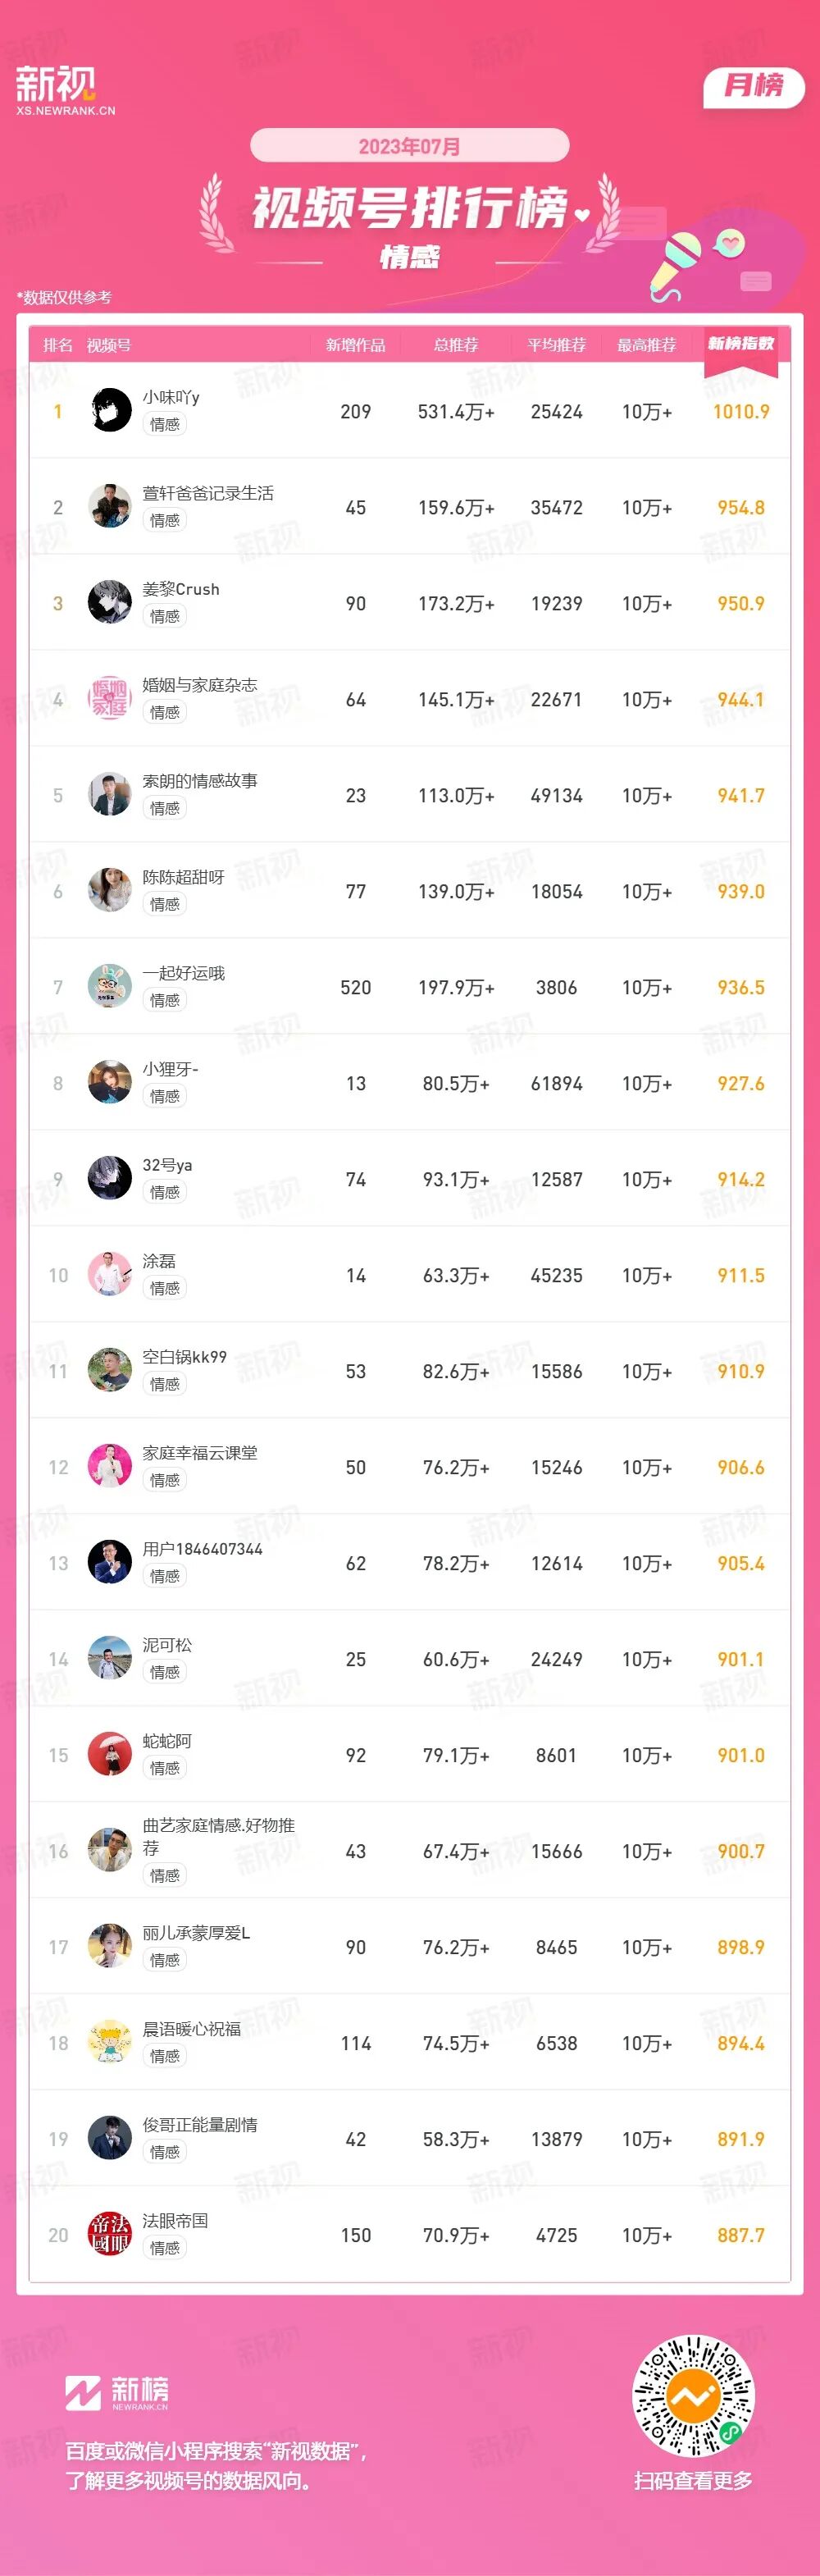Viewport: 820px width, 2576px height.
Task: Click the 新增作品 column header
Action: (x=355, y=345)
